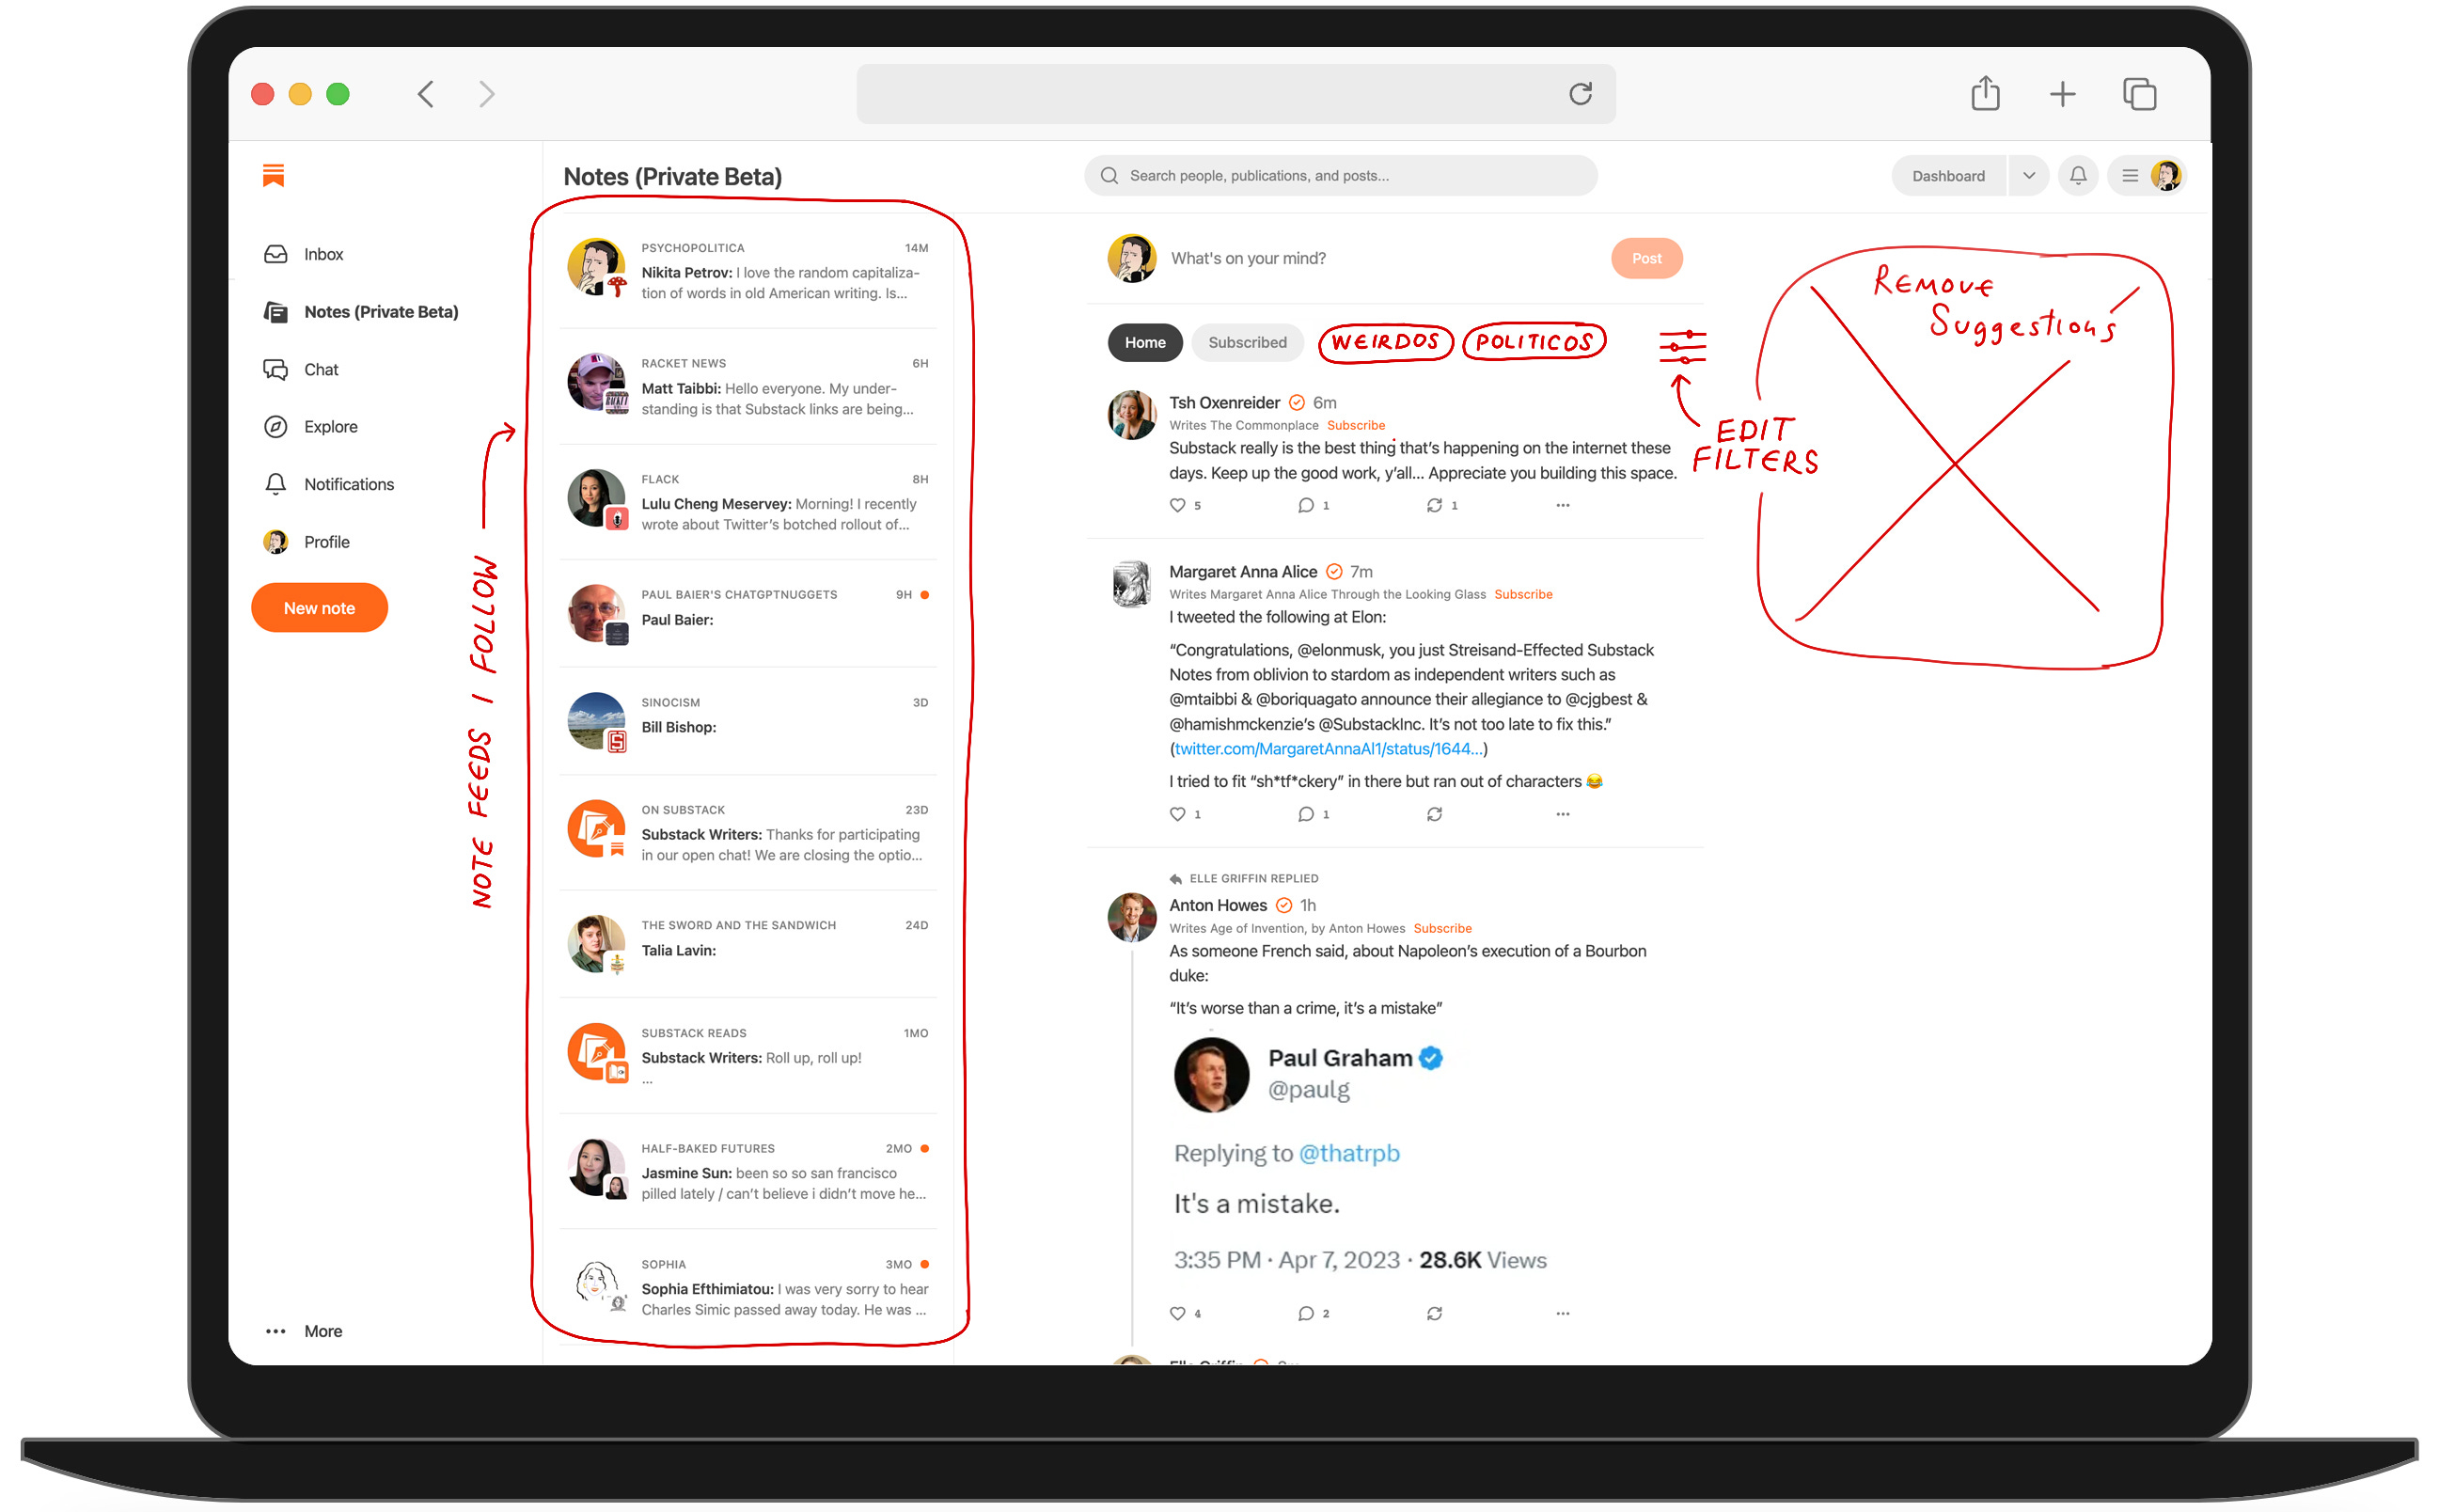The height and width of the screenshot is (1512, 2439).
Task: Open Racket News note by Matt Taibbi
Action: point(748,386)
